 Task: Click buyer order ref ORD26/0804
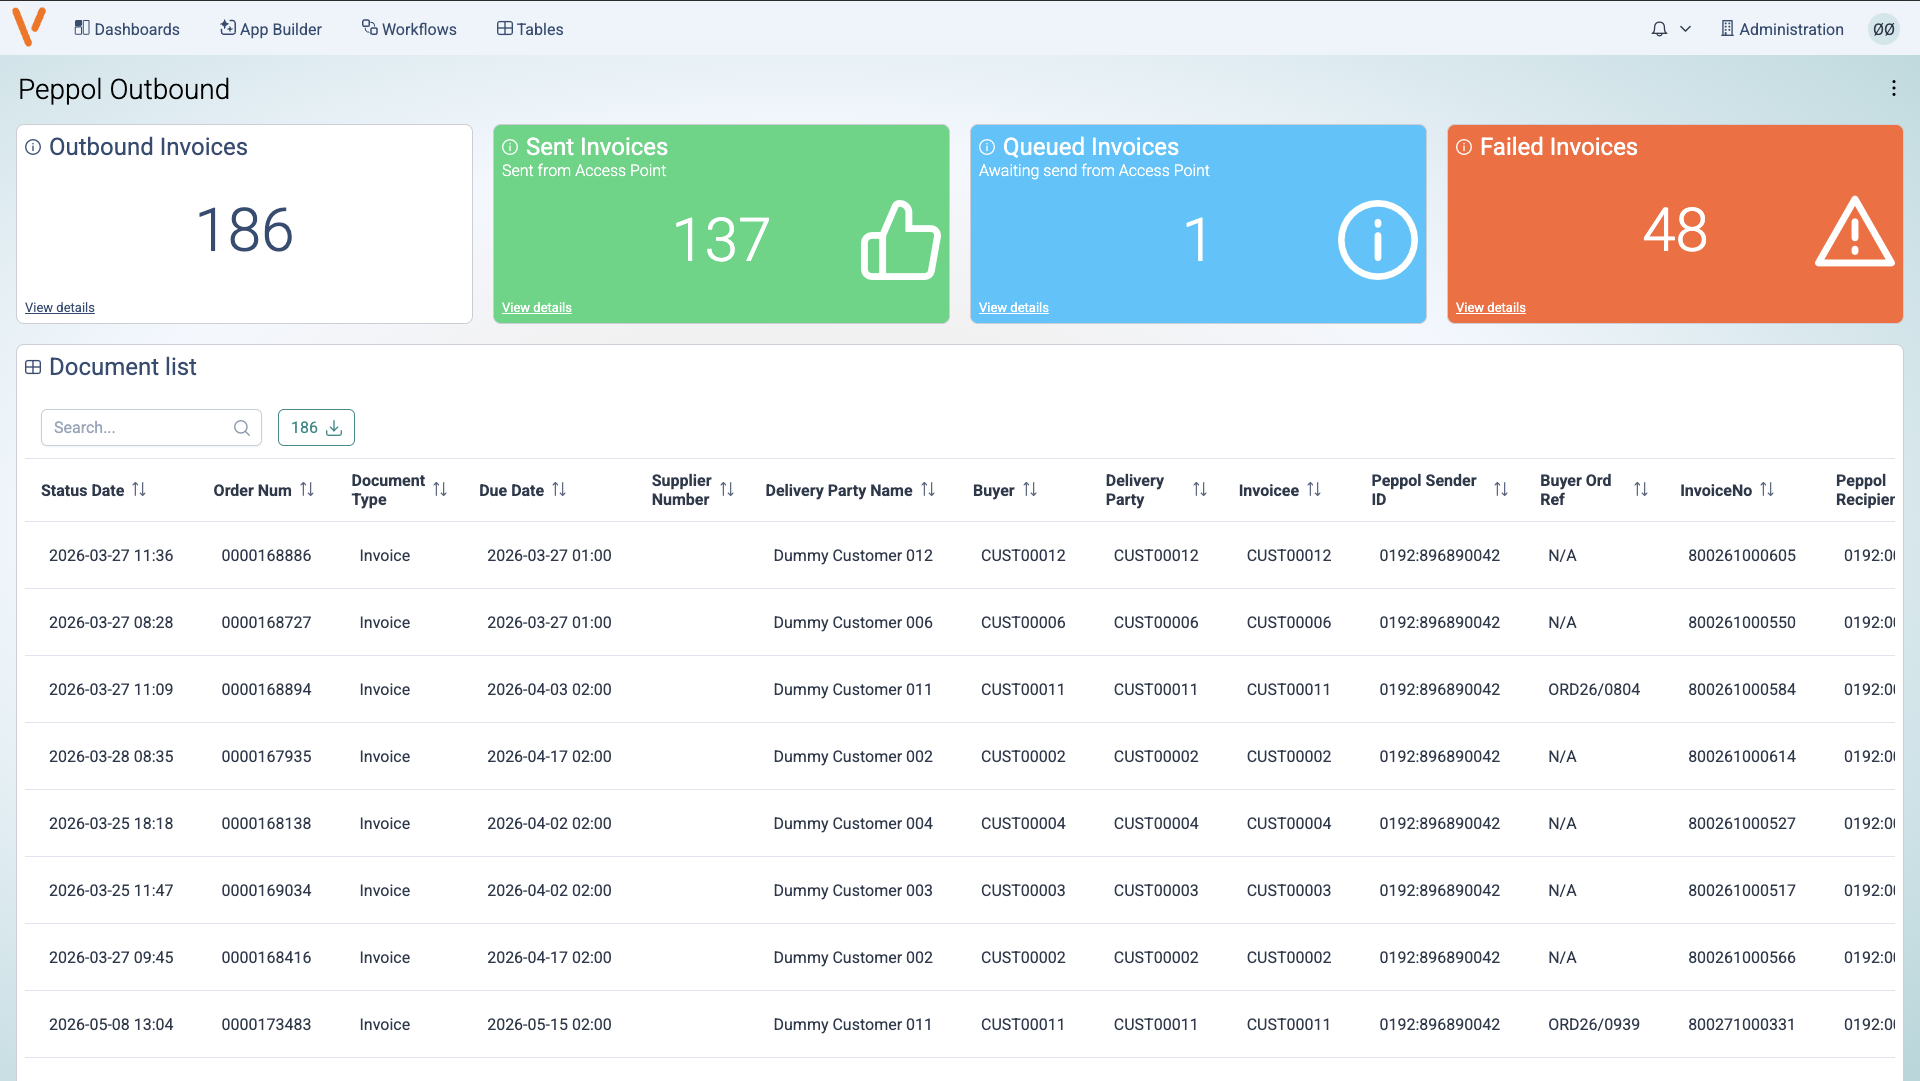click(1594, 690)
